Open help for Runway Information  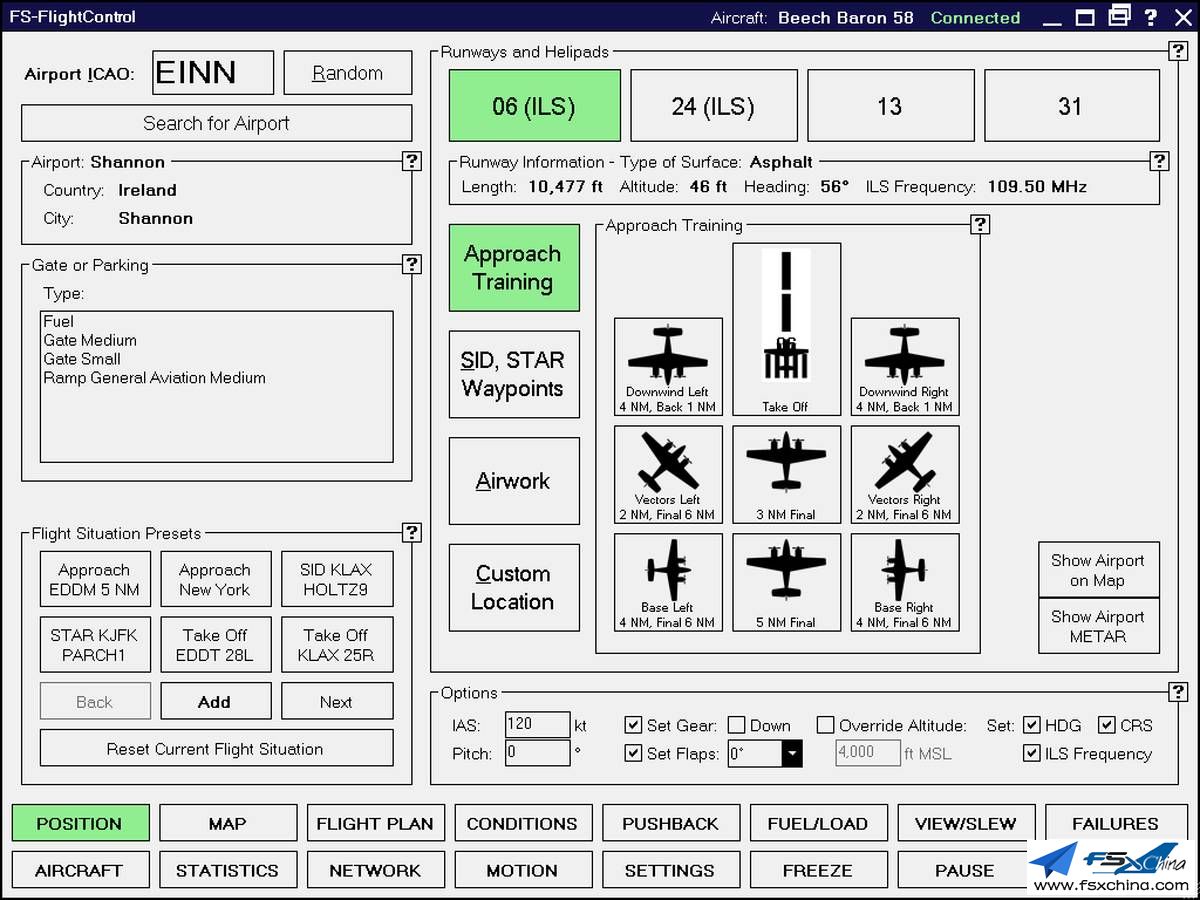1159,161
